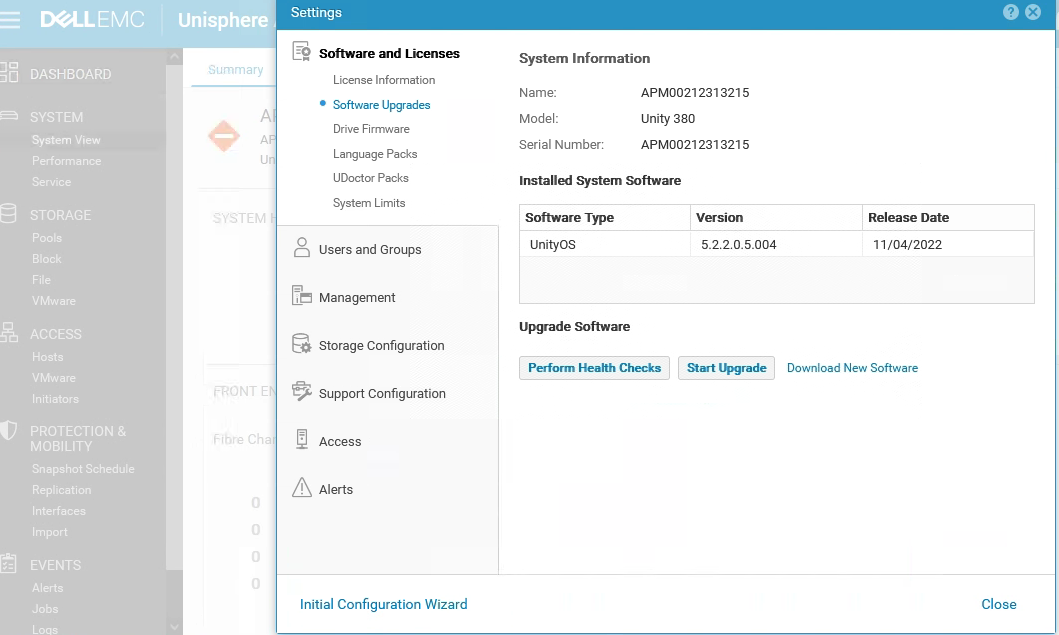This screenshot has width=1059, height=635.
Task: Open Replication in sidebar
Action: 61,490
